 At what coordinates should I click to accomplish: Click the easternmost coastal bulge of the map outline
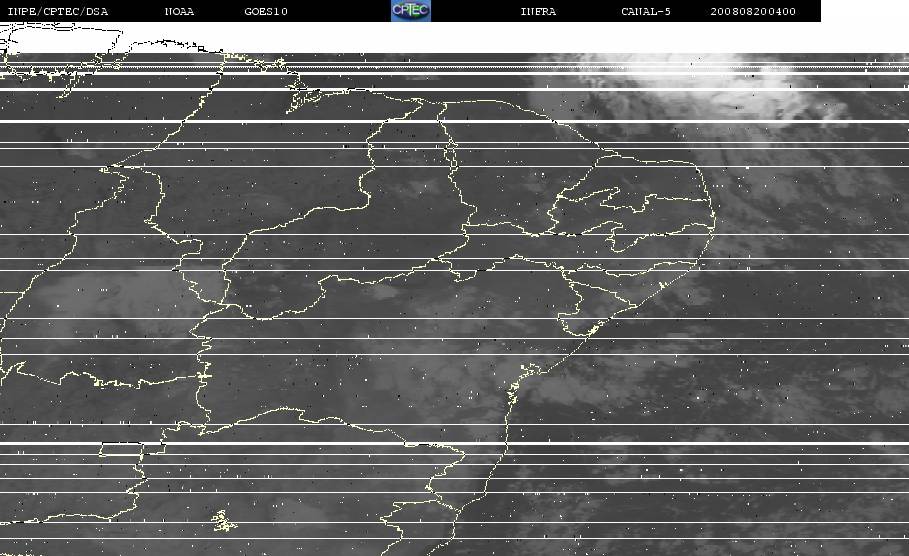[x=710, y=217]
